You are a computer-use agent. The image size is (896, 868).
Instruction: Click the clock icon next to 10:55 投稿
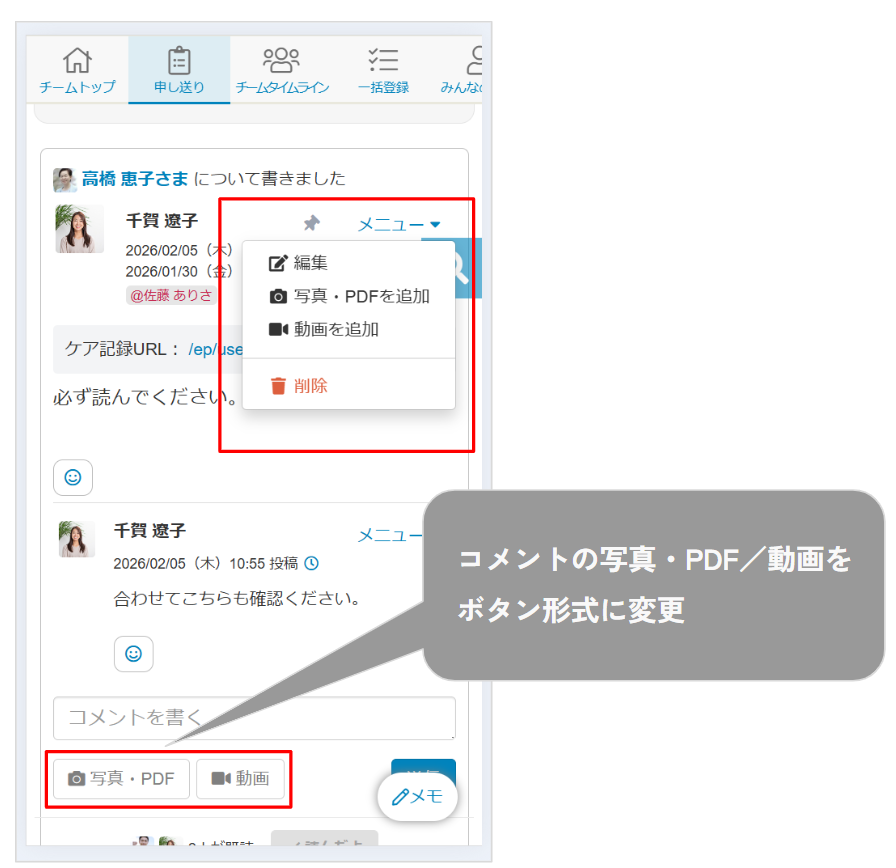point(311,564)
